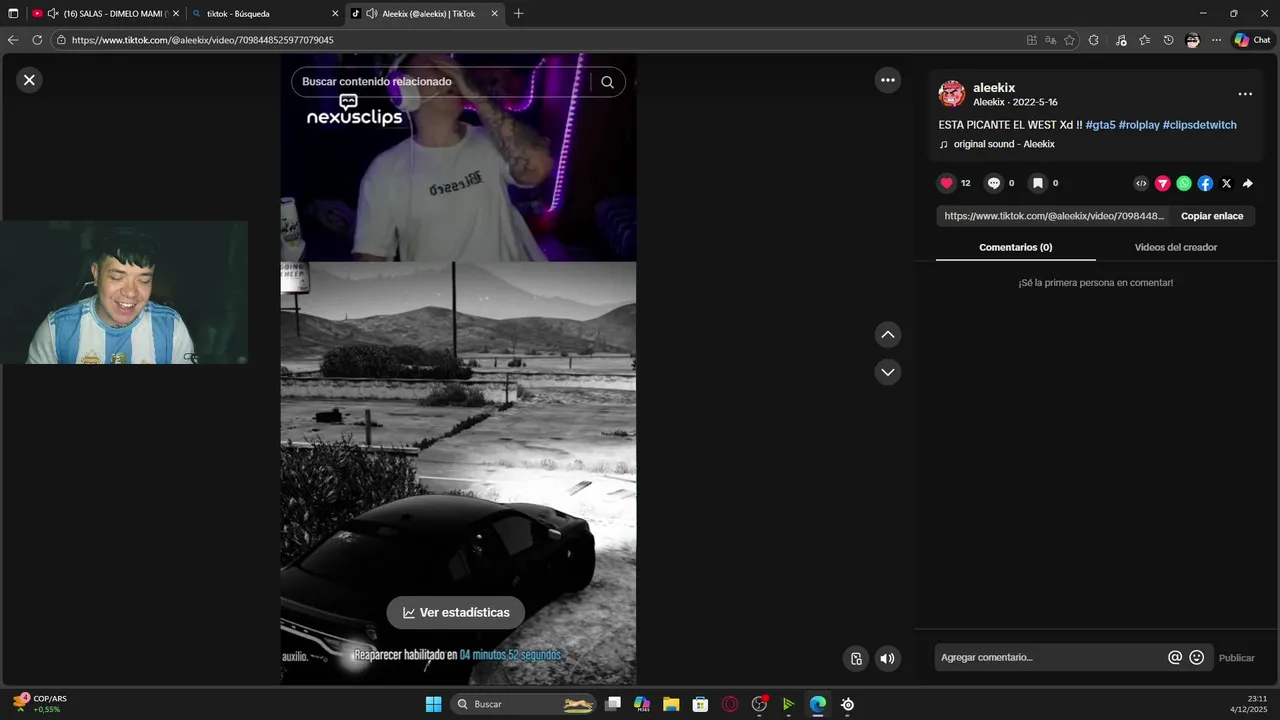Share the video to Facebook
Screen dimensions: 1280x720
pyautogui.click(x=1206, y=183)
